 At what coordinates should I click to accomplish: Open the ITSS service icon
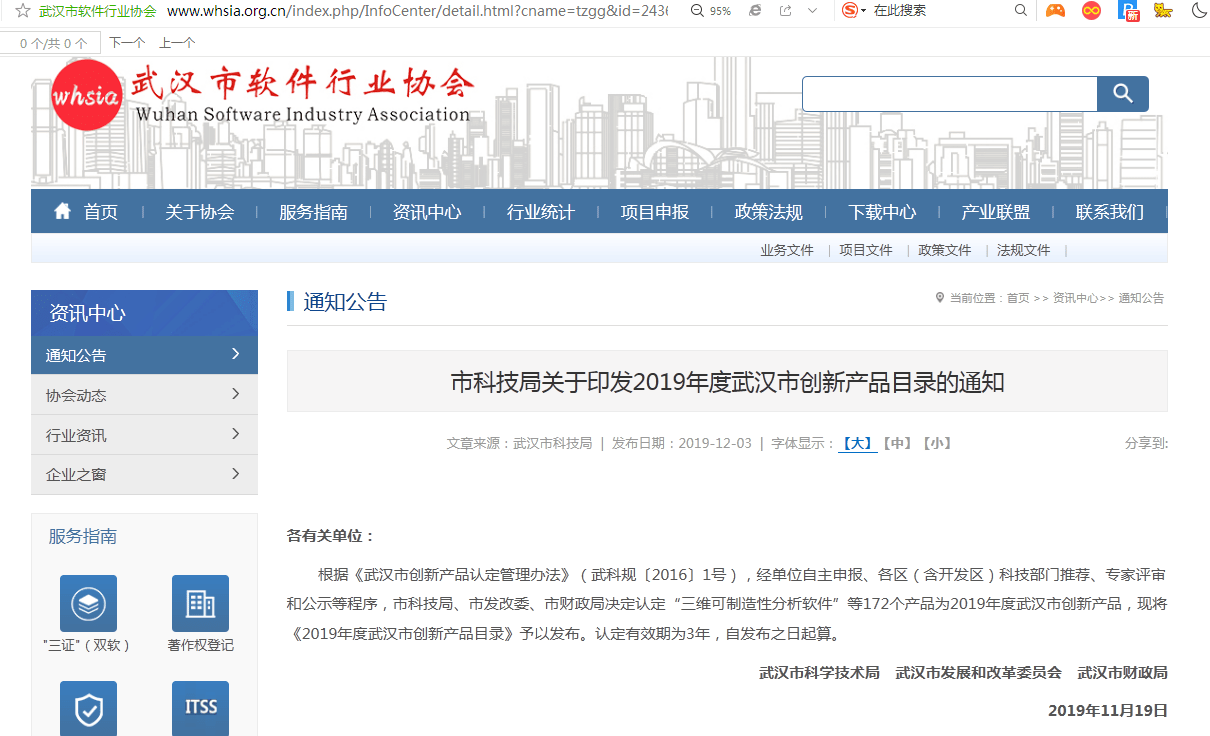pyautogui.click(x=200, y=708)
